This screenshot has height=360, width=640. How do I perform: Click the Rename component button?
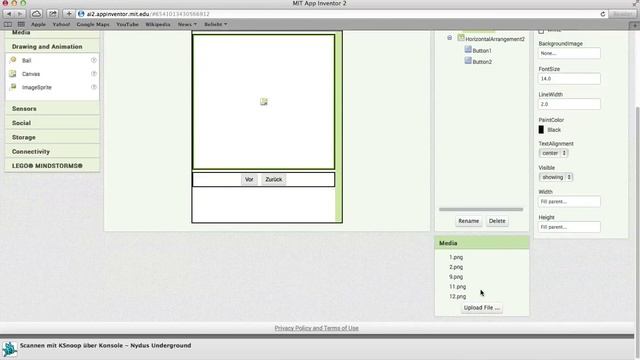(468, 221)
